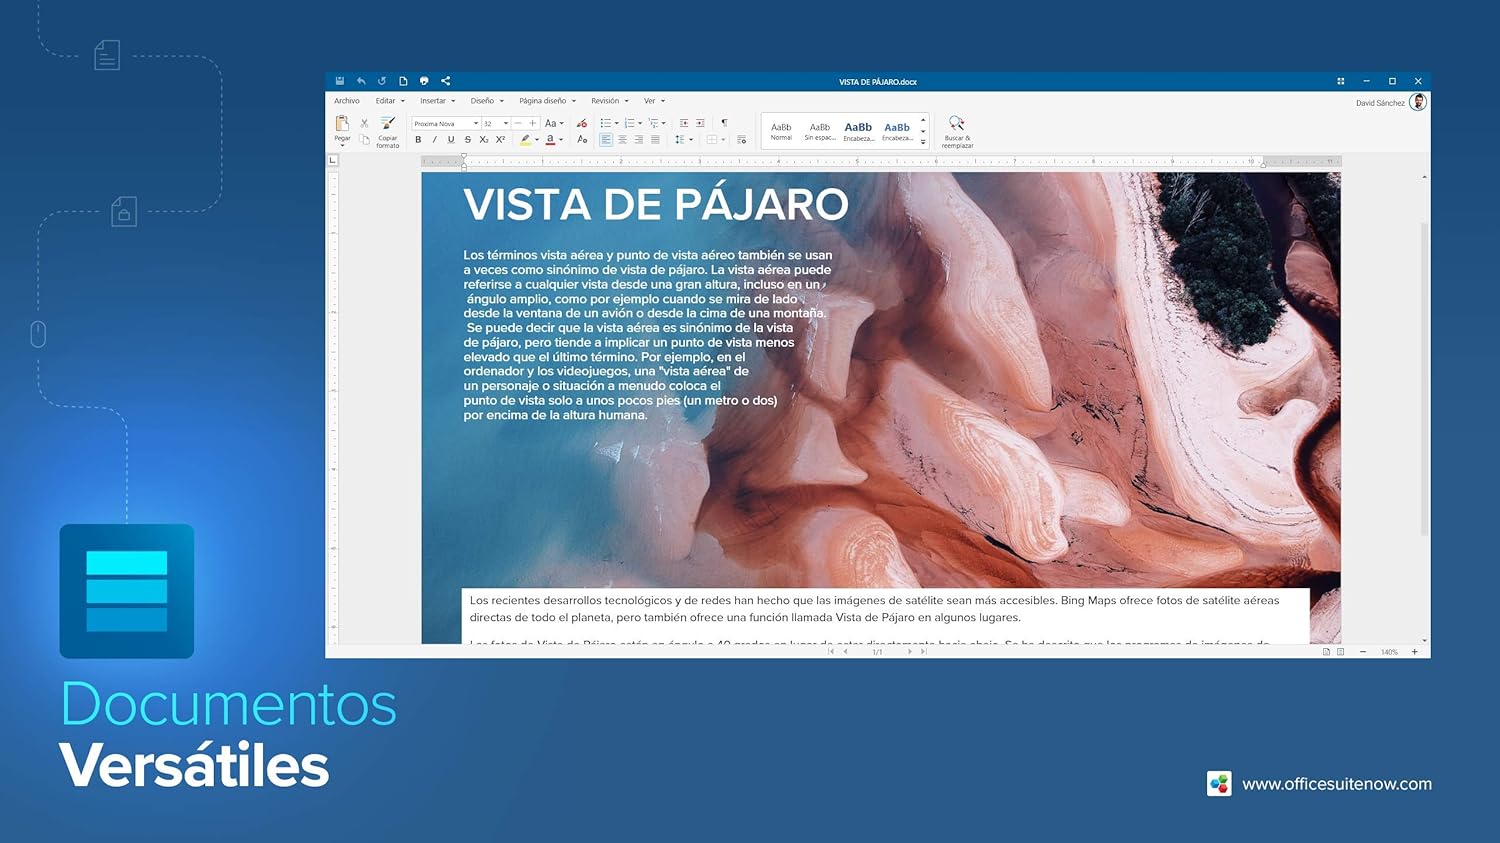The image size is (1500, 843).
Task: Open Buscar & reemplazar
Action: click(957, 131)
